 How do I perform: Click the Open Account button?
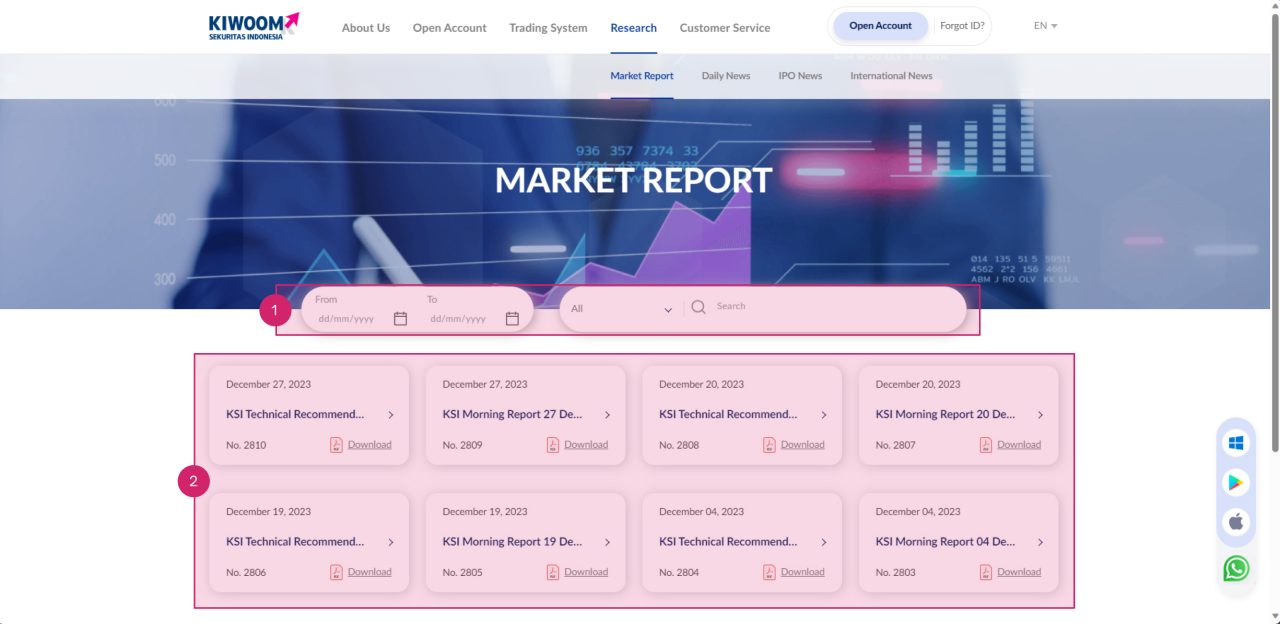click(x=880, y=26)
